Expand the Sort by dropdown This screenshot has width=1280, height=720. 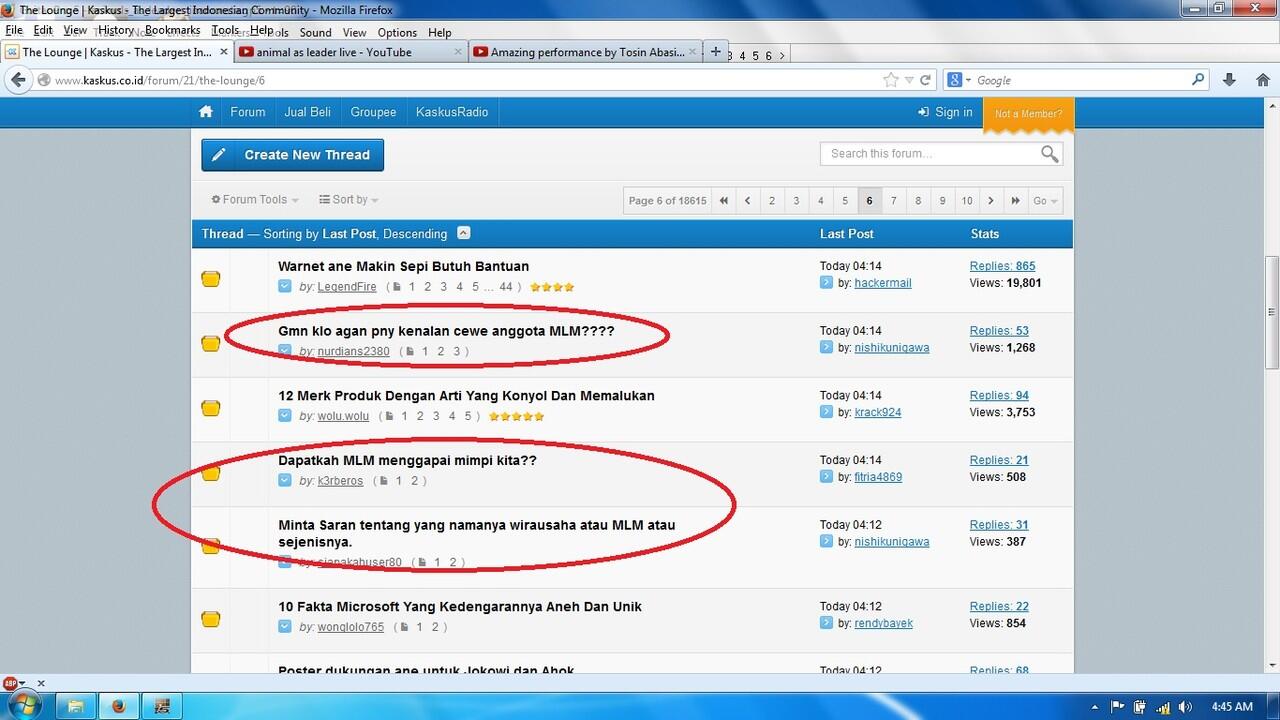click(350, 200)
